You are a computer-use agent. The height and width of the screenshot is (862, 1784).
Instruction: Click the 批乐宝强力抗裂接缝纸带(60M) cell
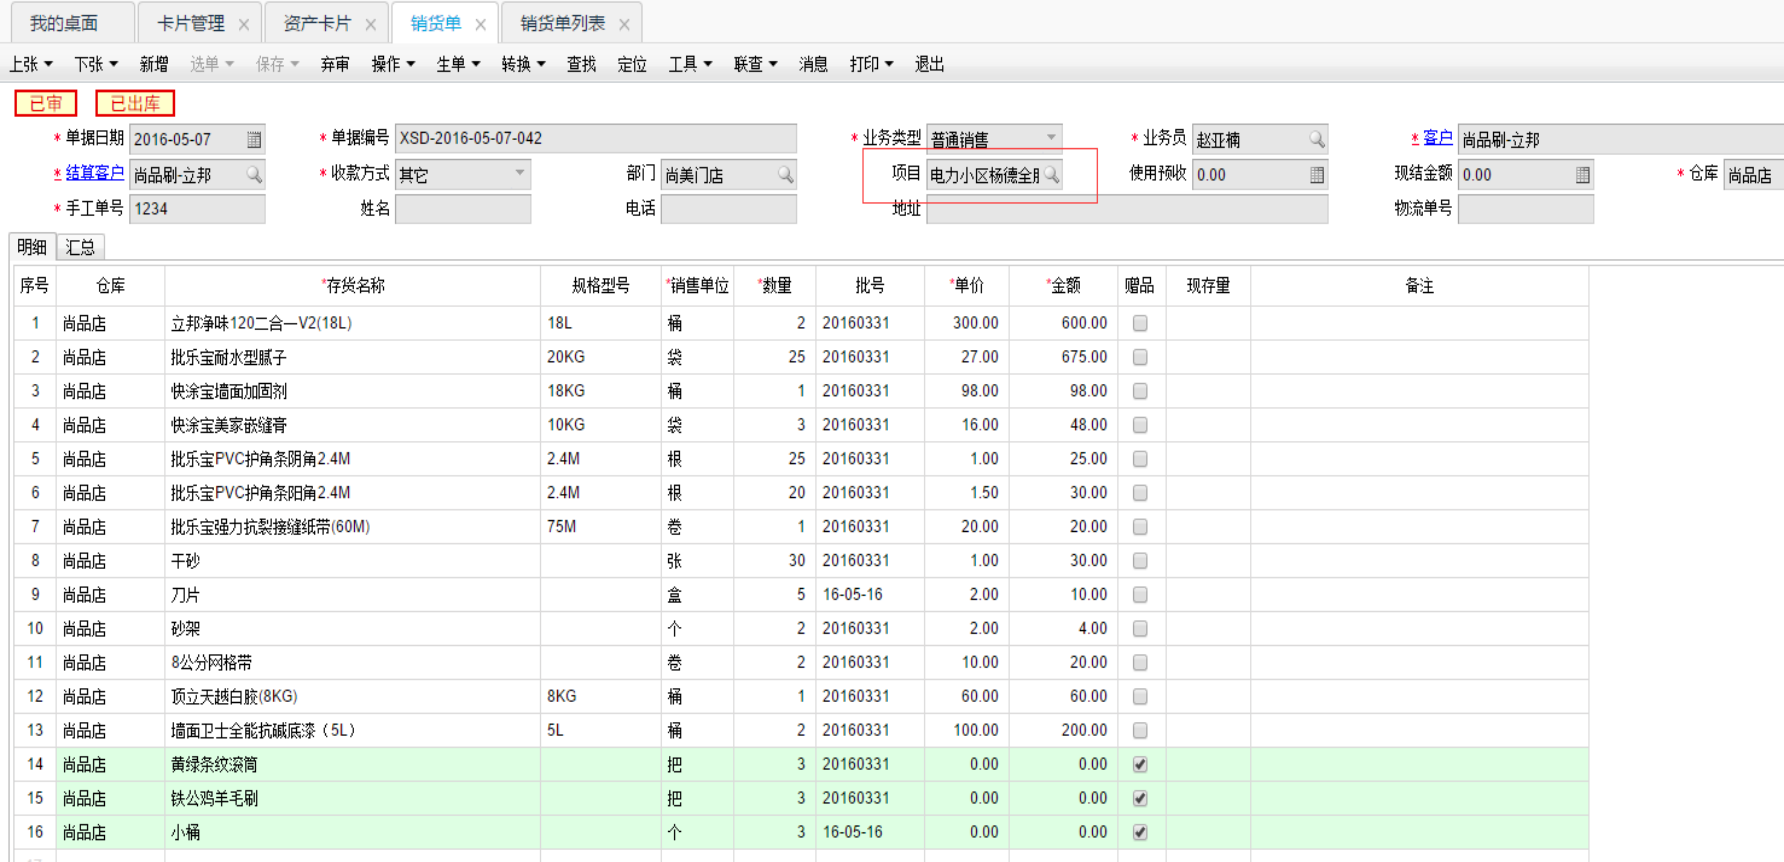coord(353,527)
